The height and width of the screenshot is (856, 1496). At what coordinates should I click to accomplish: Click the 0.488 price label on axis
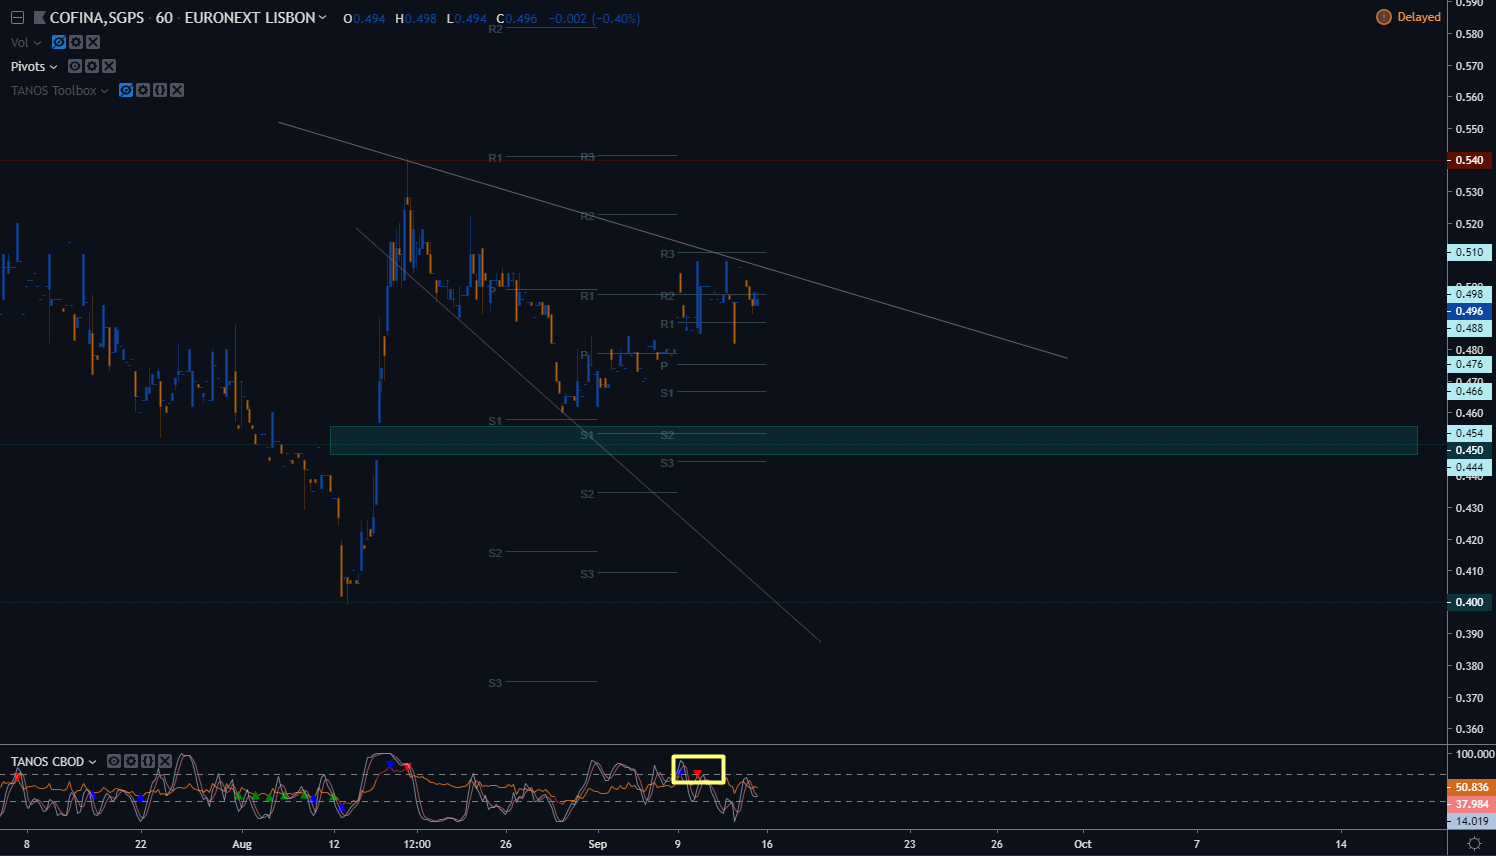[x=1469, y=328]
